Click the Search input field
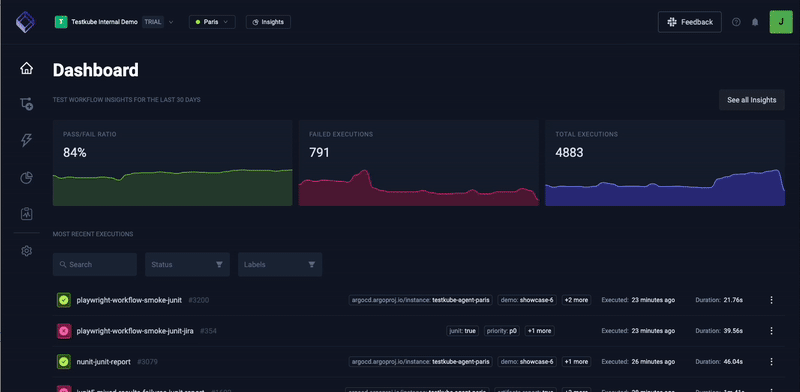This screenshot has width=800, height=392. [95, 264]
